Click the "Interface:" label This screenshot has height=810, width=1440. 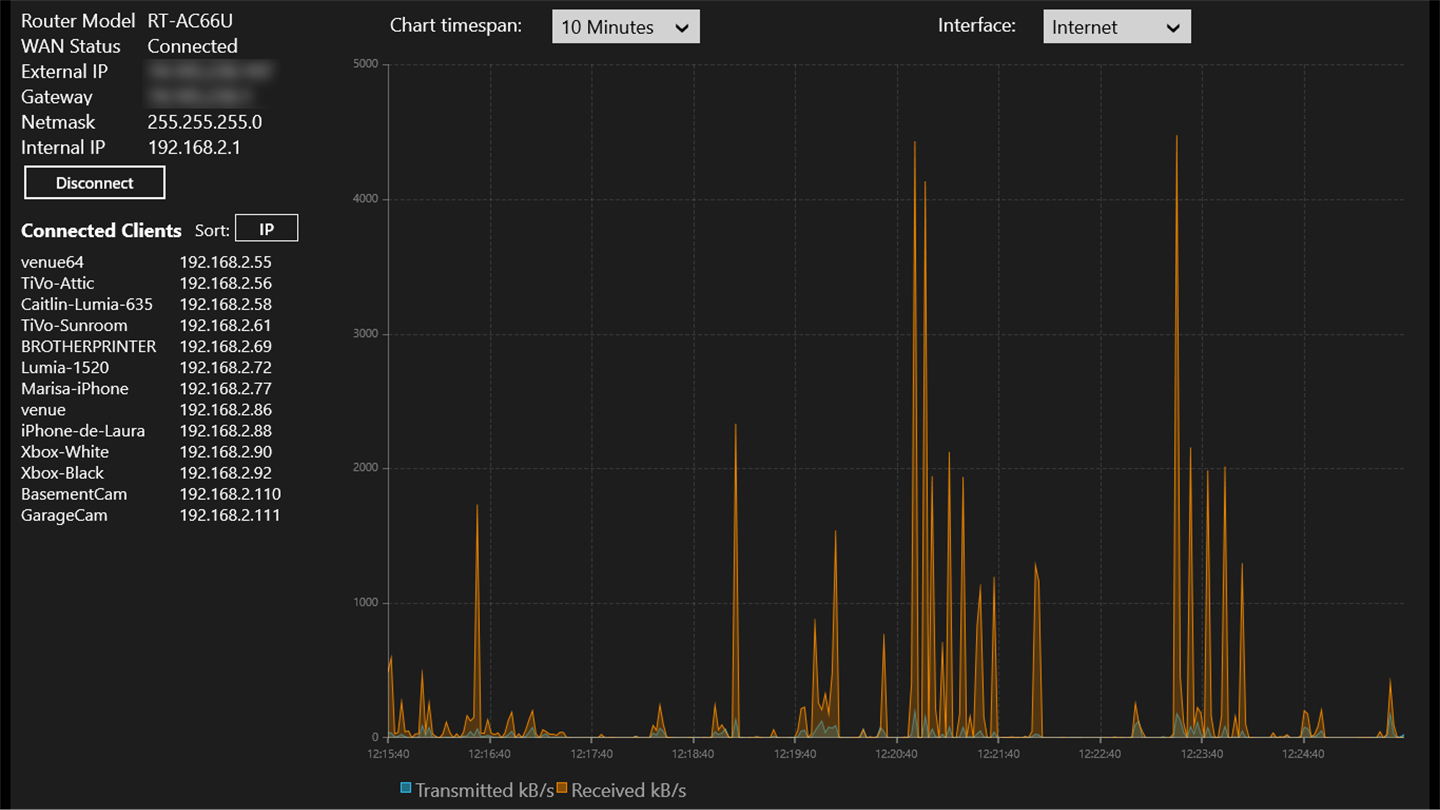tap(977, 26)
